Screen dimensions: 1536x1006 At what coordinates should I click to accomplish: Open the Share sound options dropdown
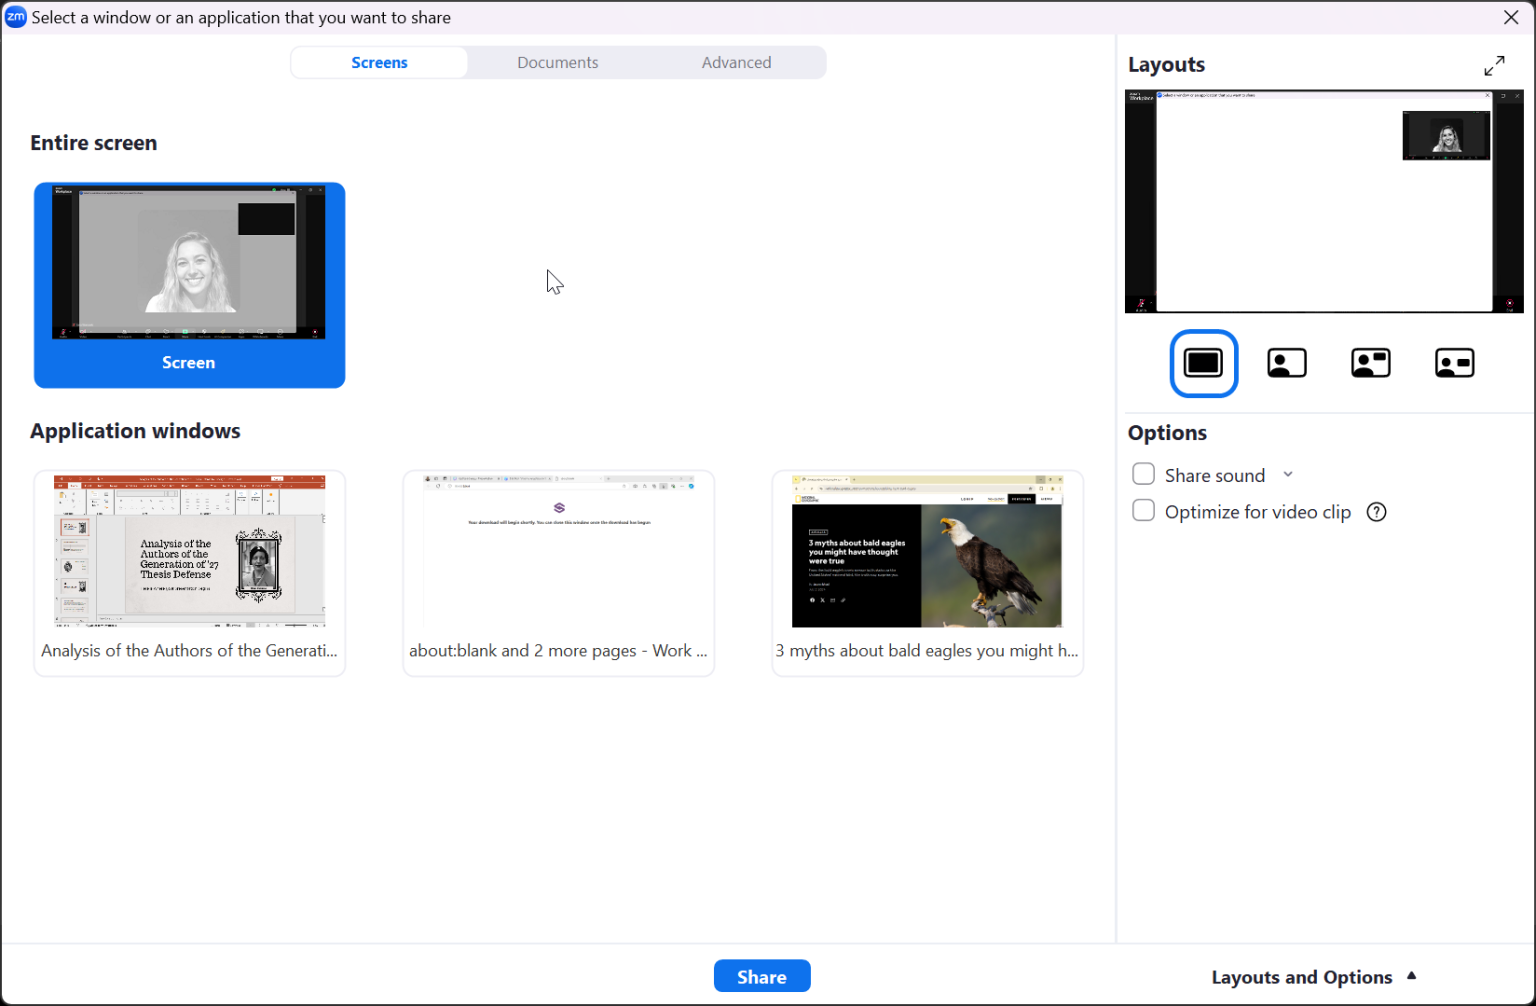[1288, 473]
